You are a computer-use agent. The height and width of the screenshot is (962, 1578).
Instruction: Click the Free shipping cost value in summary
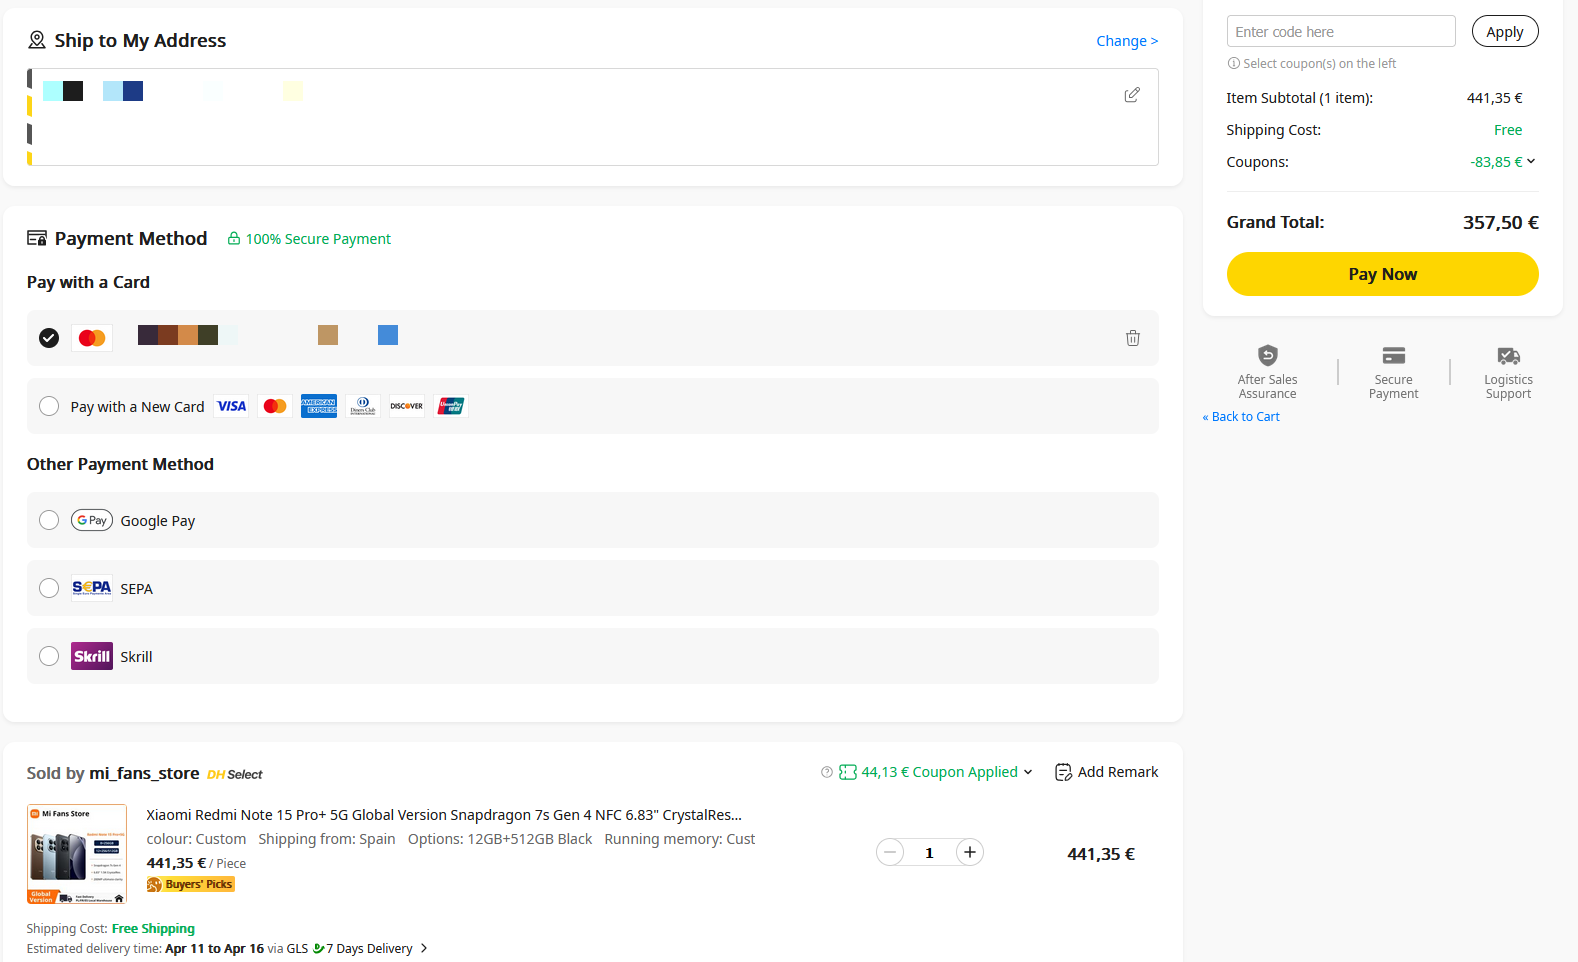[x=1508, y=130]
